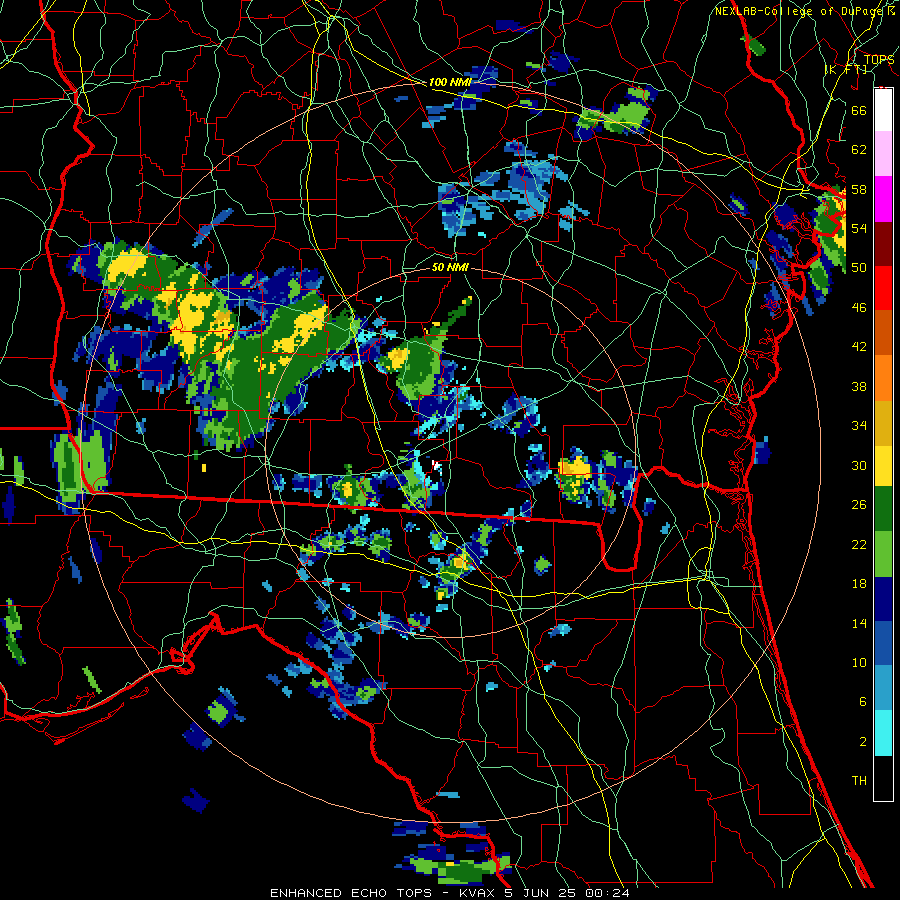Choose the light green legend swatch
Viewport: 900px width, 900px height.
coord(883,554)
